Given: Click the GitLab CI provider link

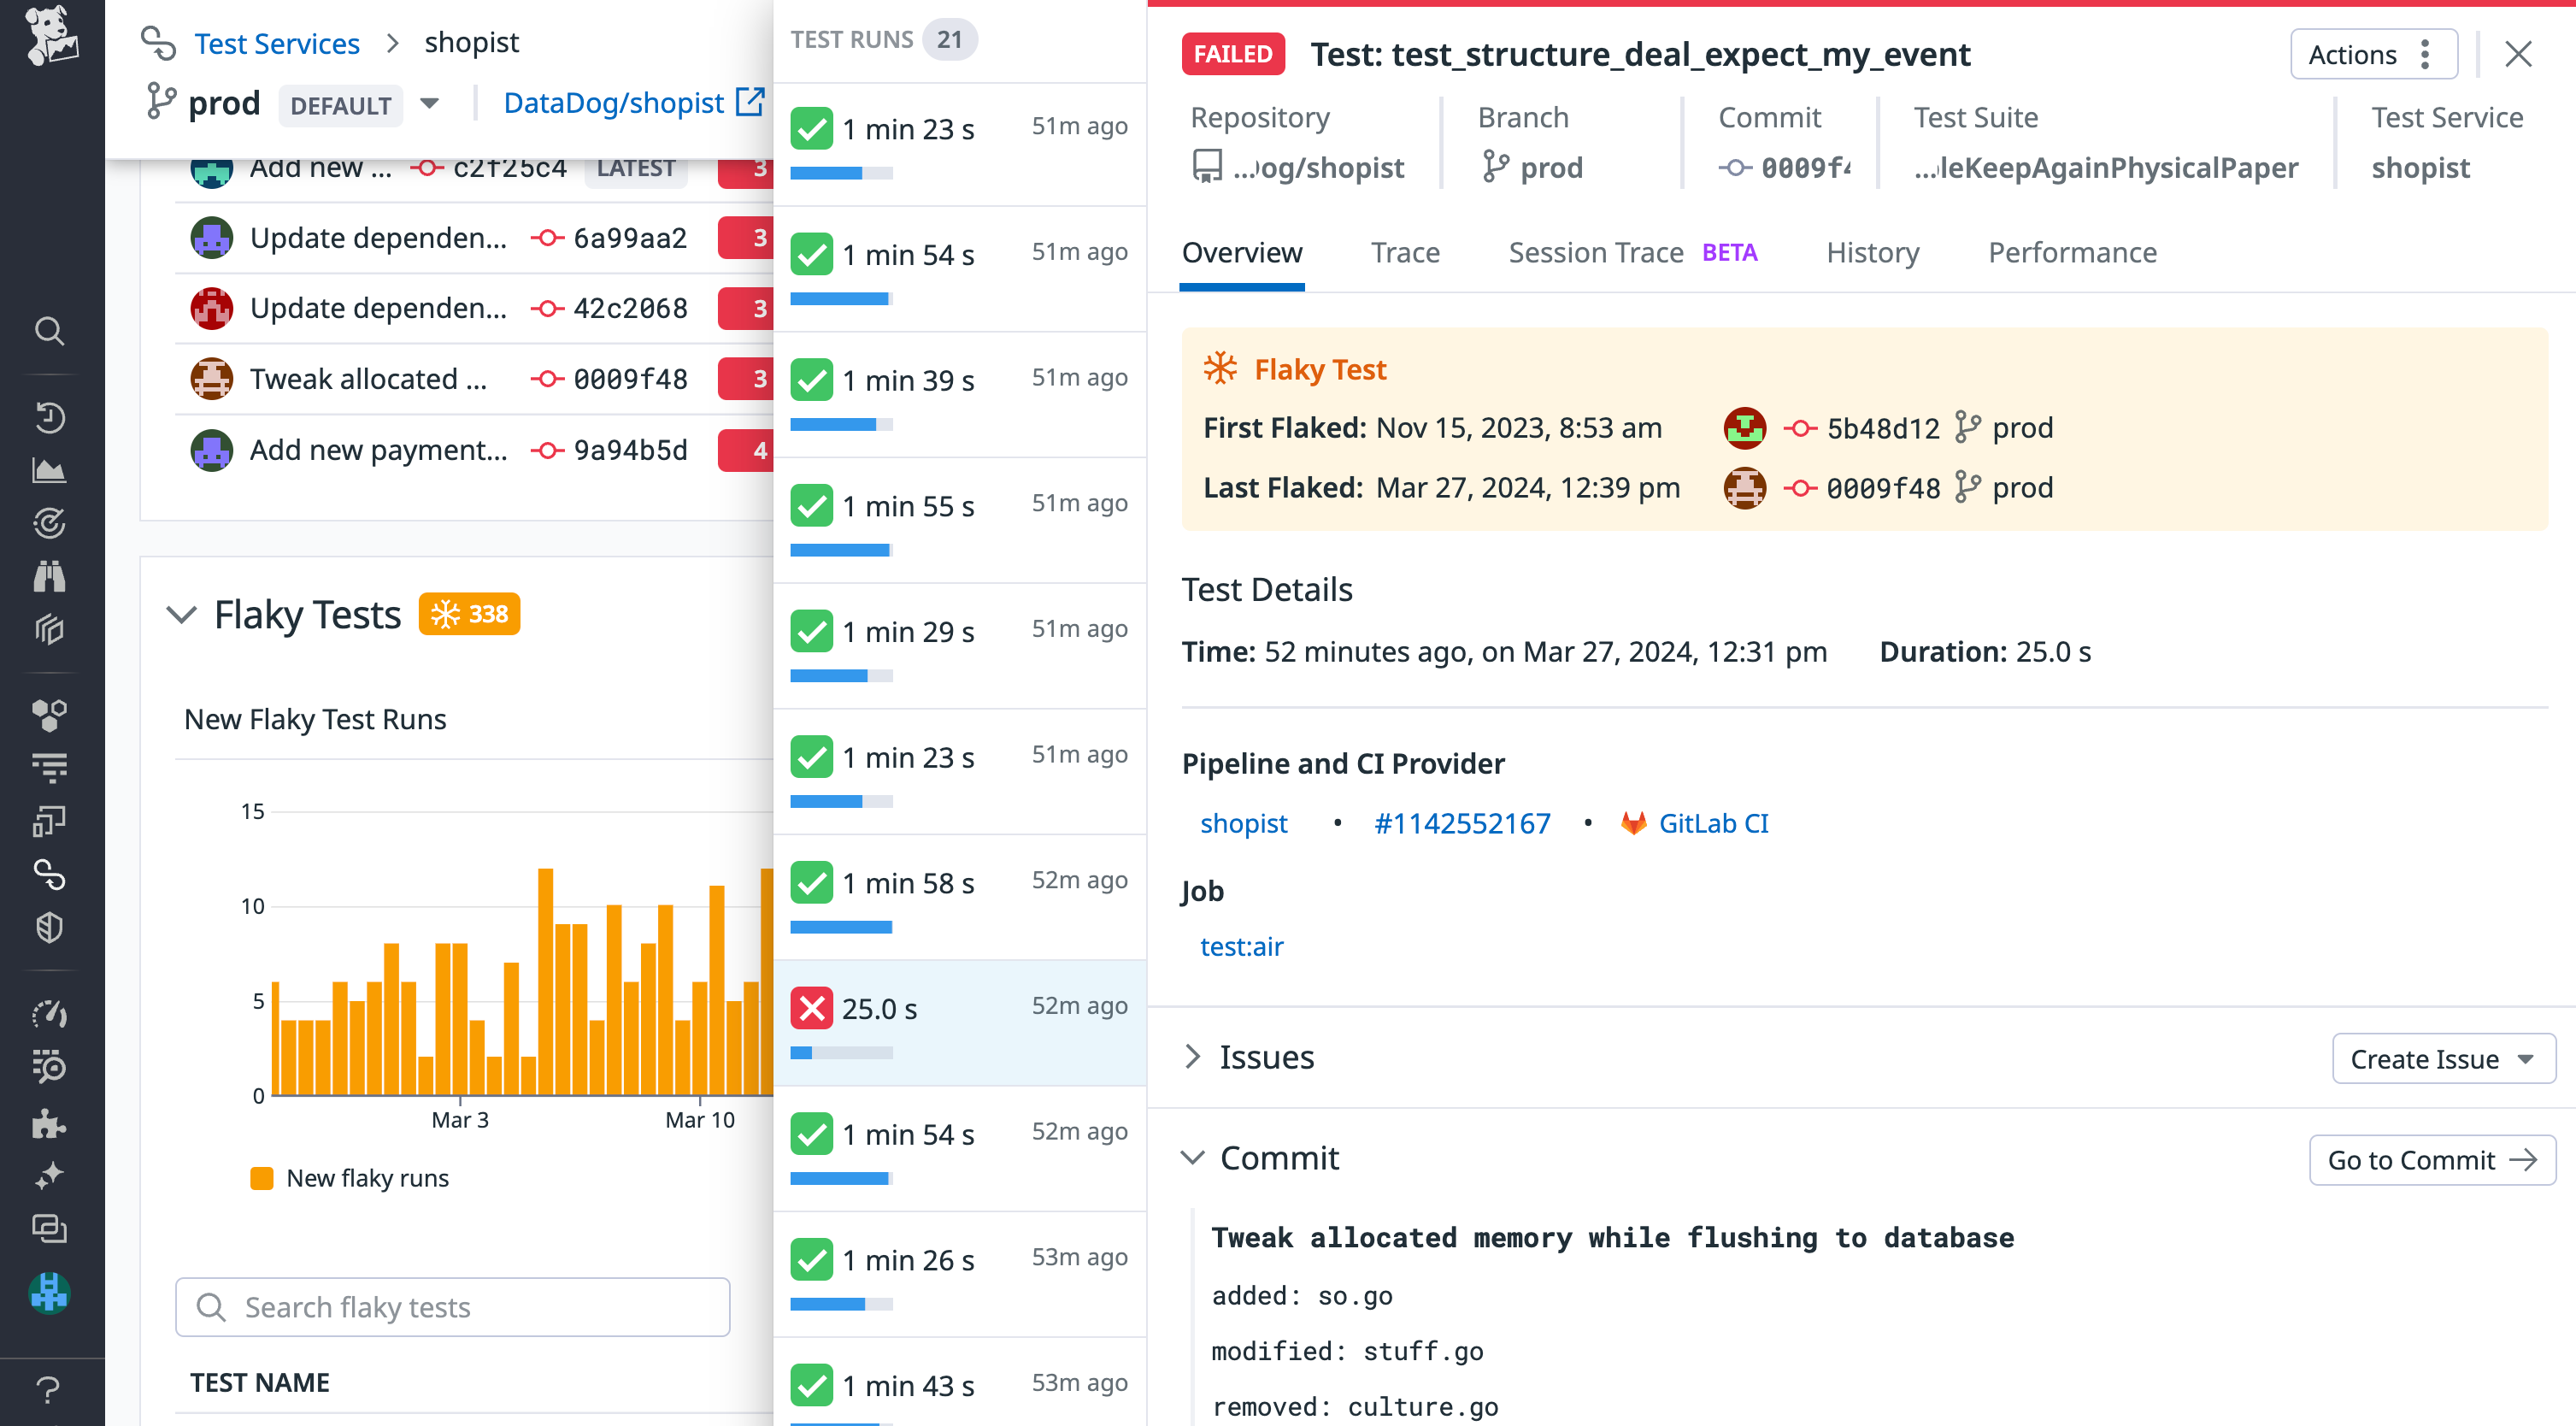Looking at the screenshot, I should 1714,823.
